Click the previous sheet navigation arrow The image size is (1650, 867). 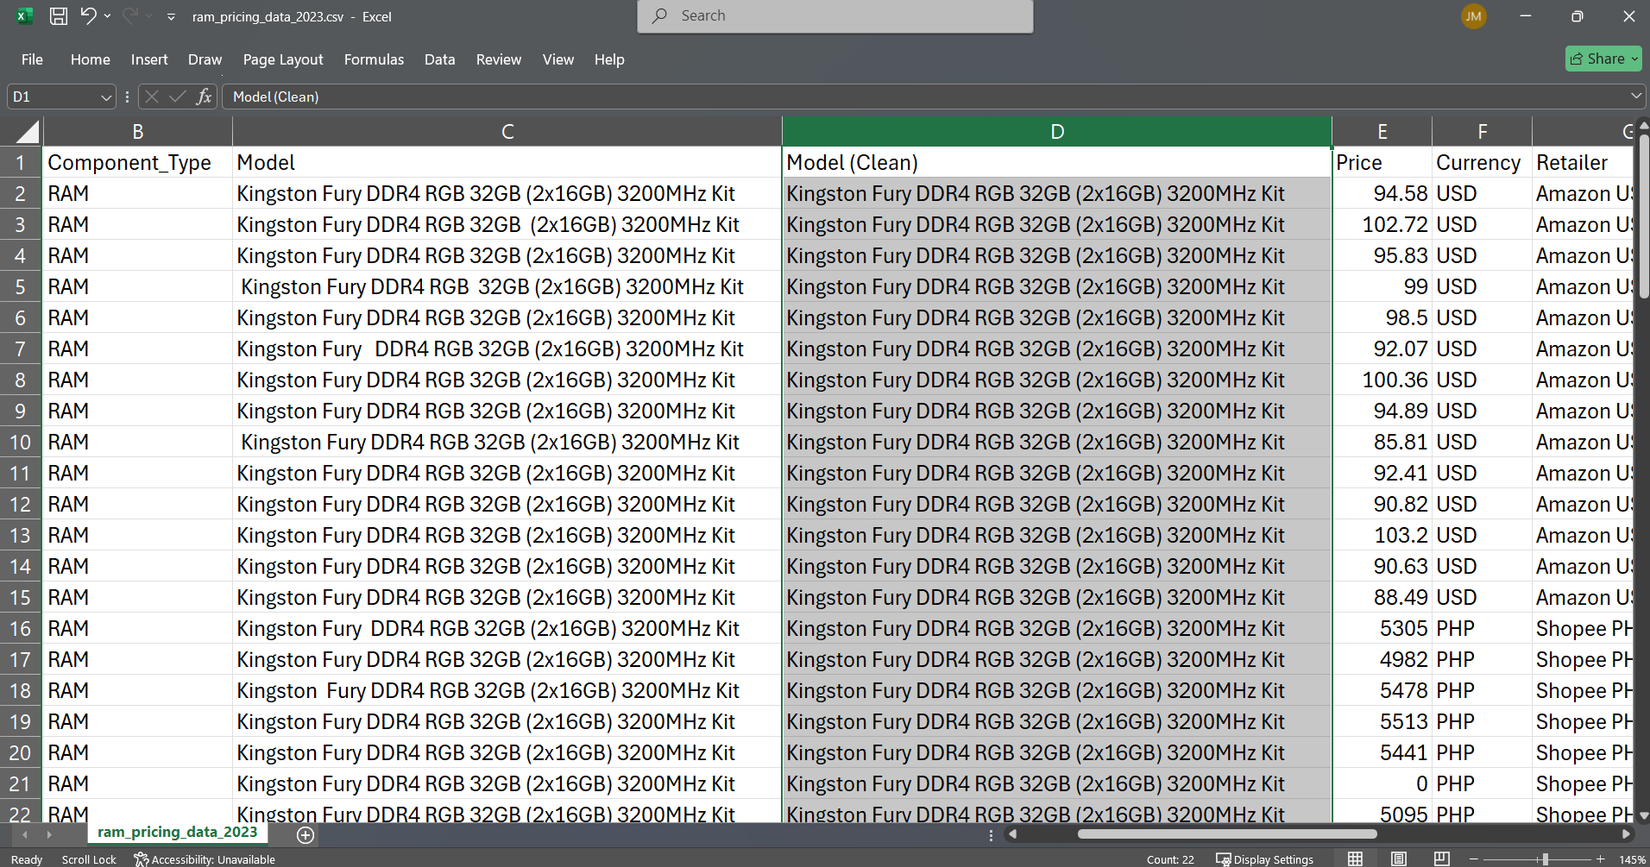pos(25,834)
